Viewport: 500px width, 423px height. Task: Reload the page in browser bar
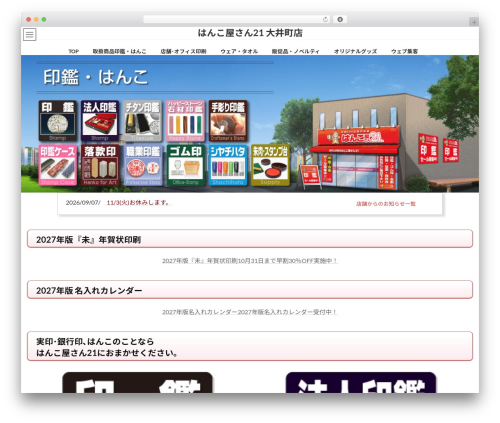click(325, 19)
